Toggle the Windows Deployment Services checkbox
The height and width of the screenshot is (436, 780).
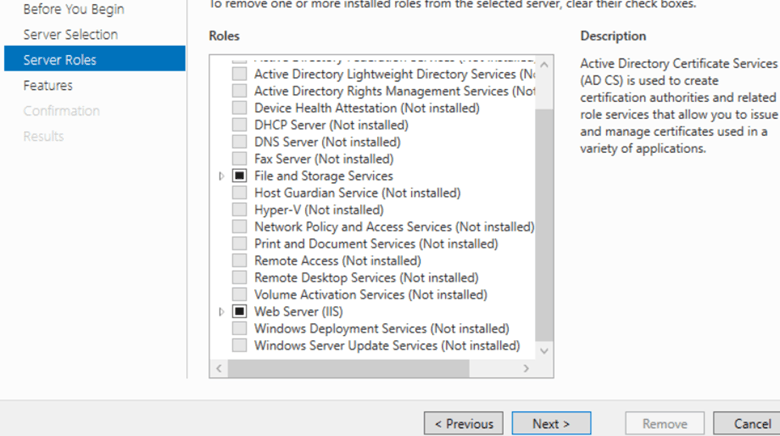(x=239, y=328)
